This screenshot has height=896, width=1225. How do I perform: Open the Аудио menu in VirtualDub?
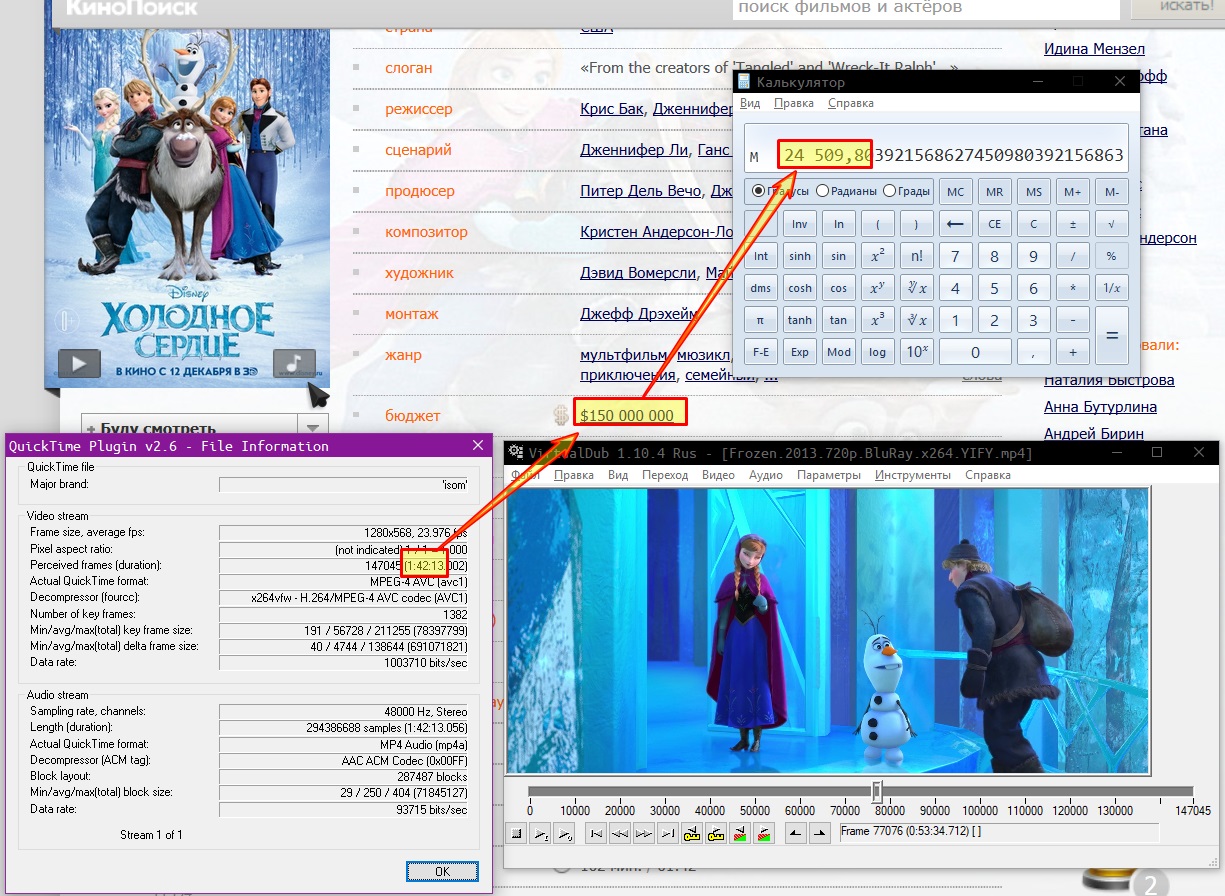[x=766, y=476]
